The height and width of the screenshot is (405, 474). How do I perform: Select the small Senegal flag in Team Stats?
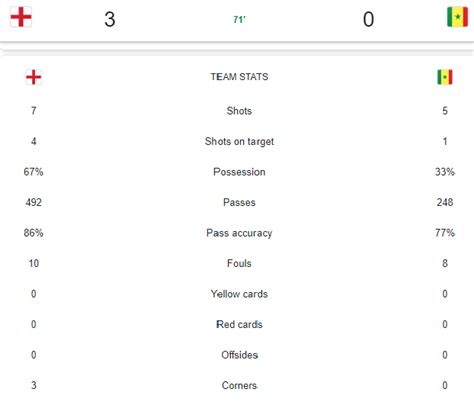(445, 77)
